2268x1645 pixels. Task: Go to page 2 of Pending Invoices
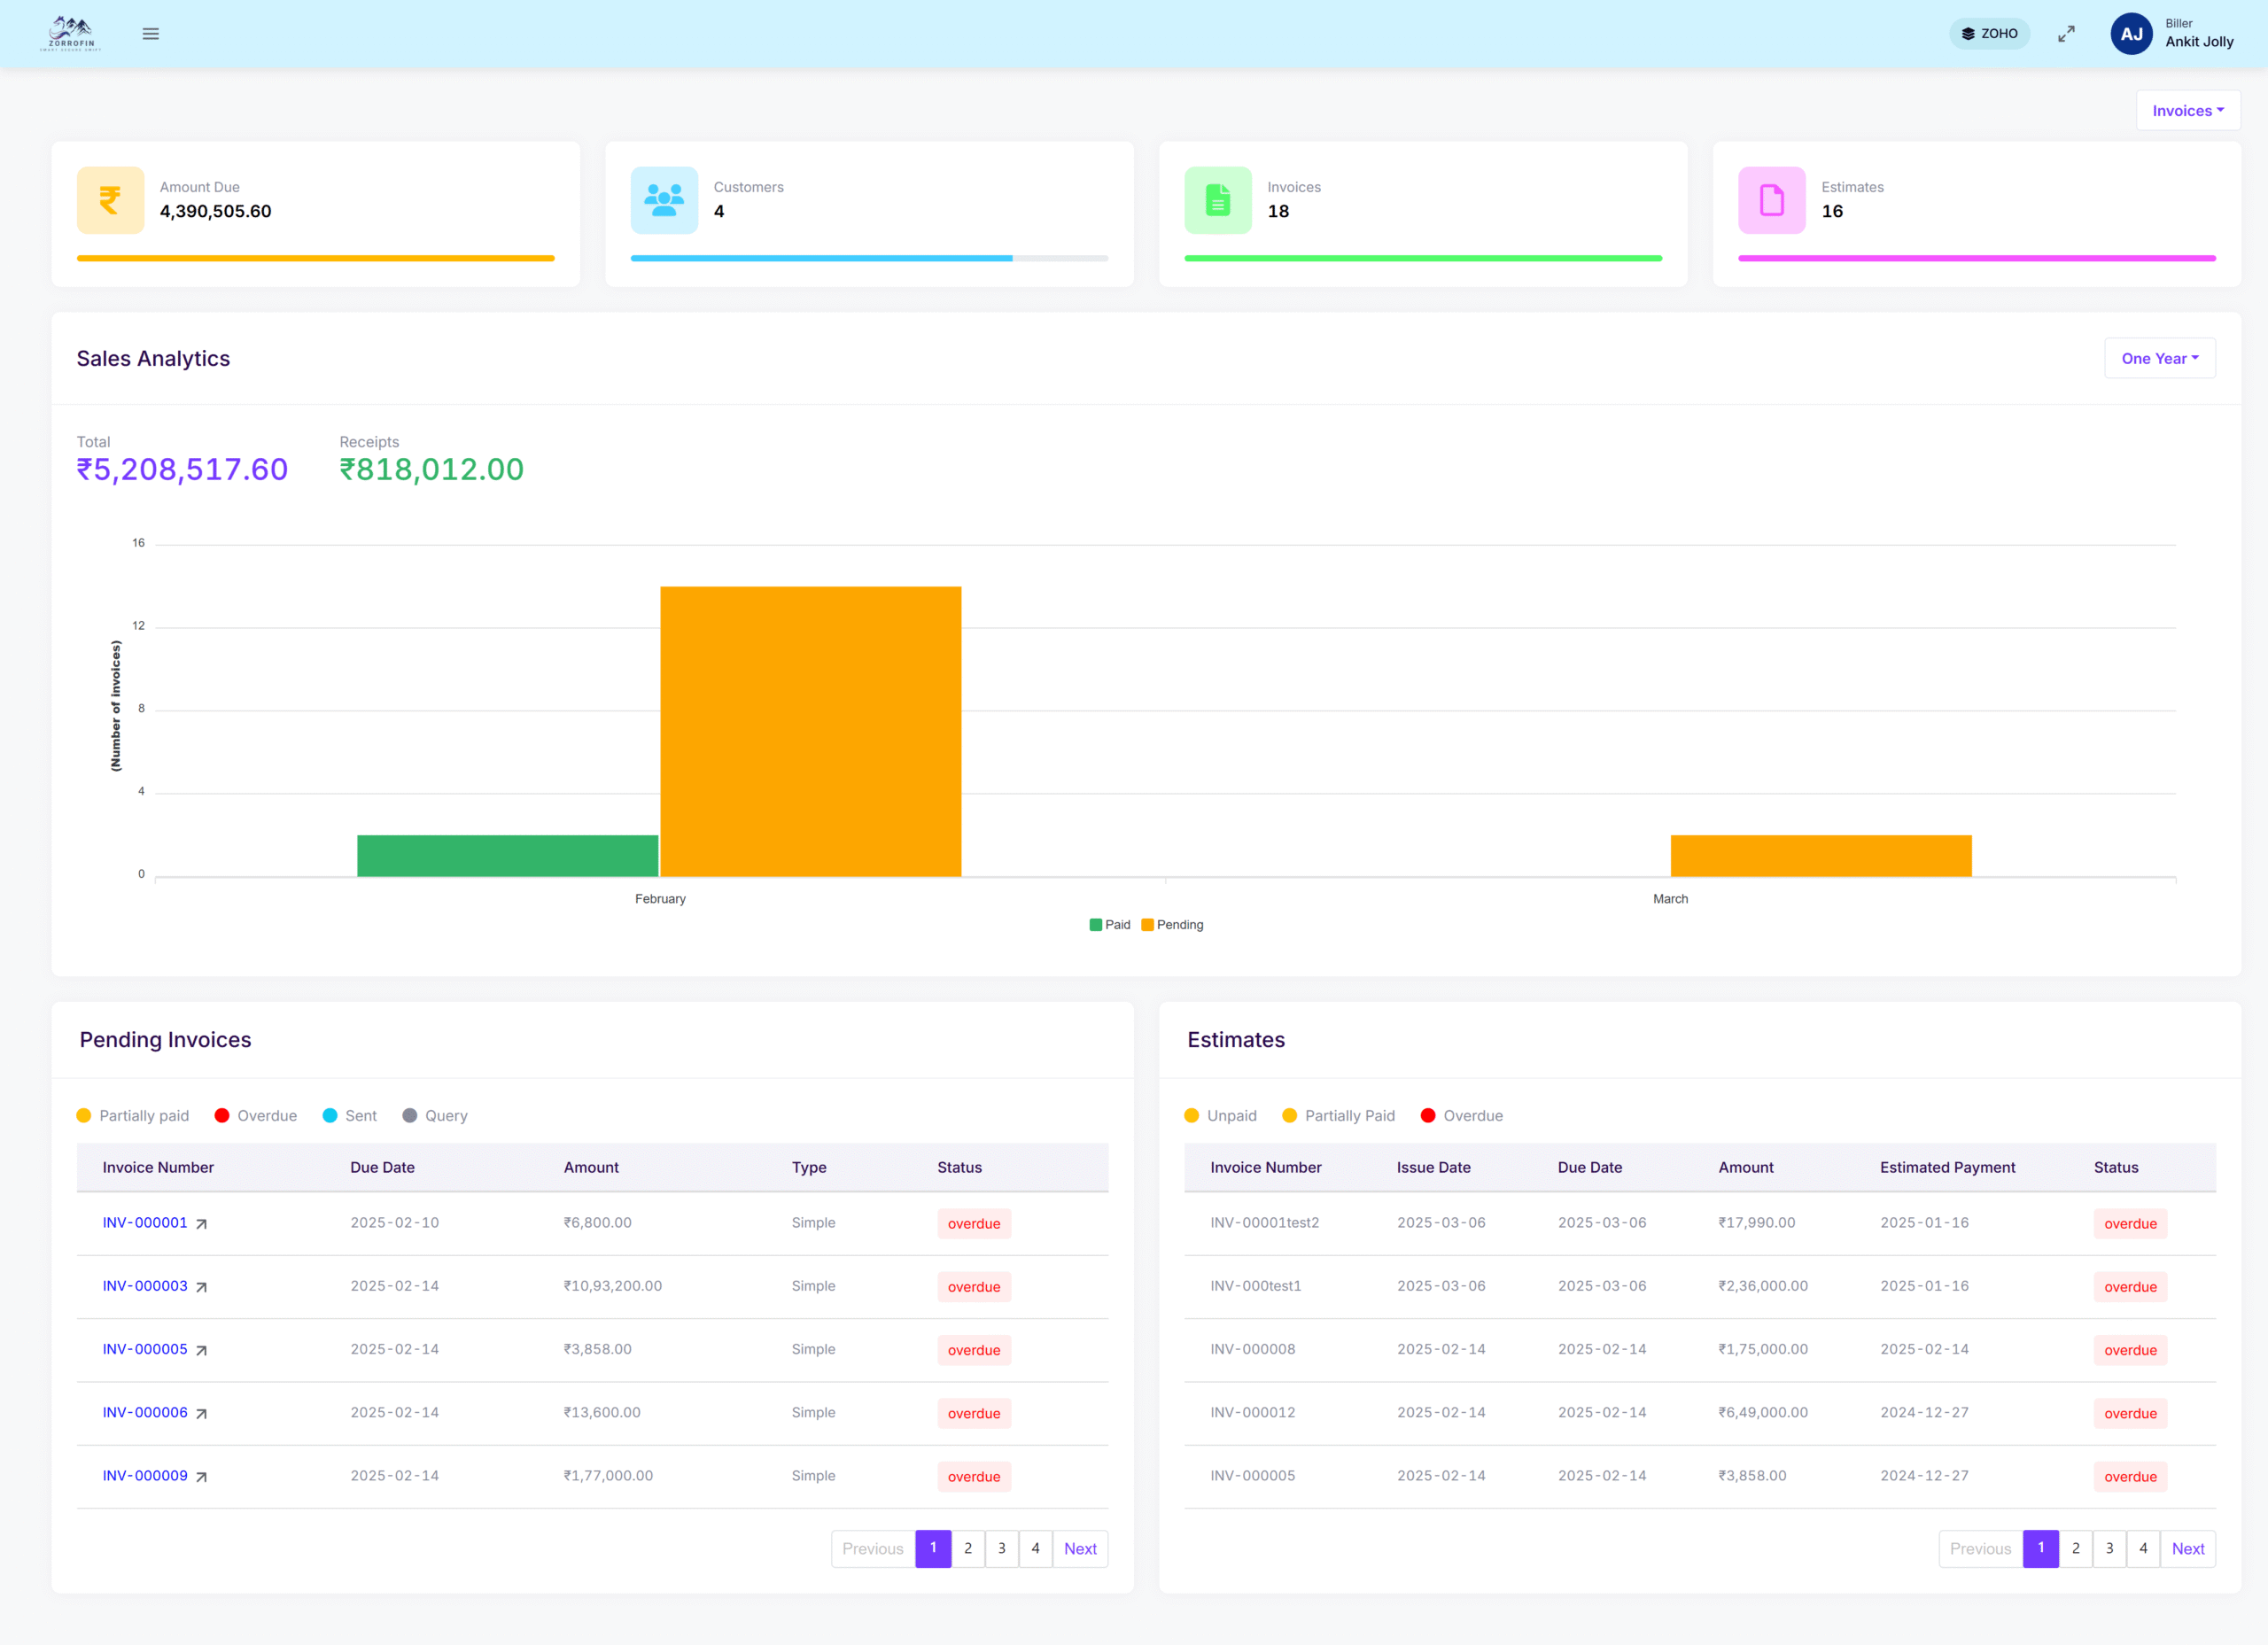pyautogui.click(x=967, y=1549)
